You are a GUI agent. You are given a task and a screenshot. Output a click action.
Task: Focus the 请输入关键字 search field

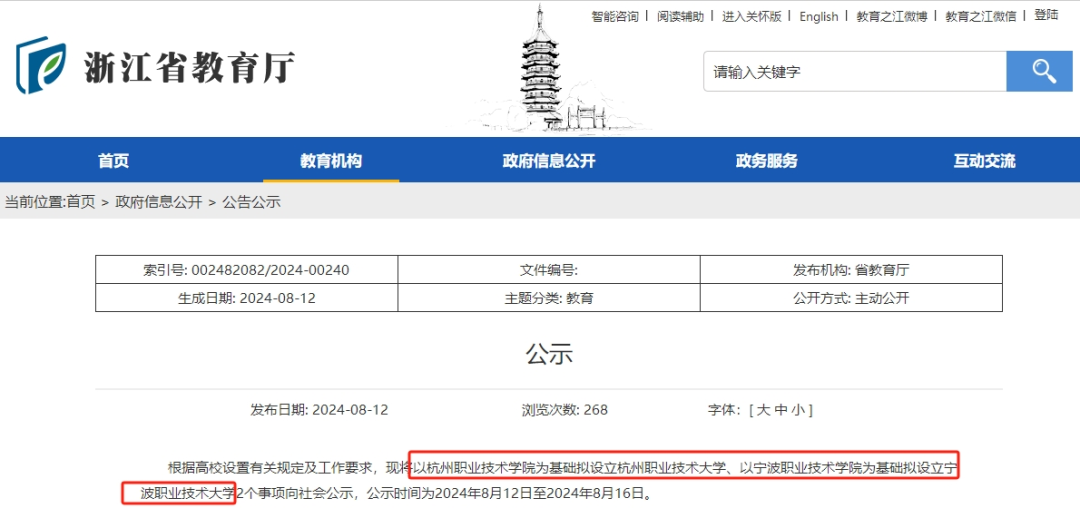(x=855, y=71)
